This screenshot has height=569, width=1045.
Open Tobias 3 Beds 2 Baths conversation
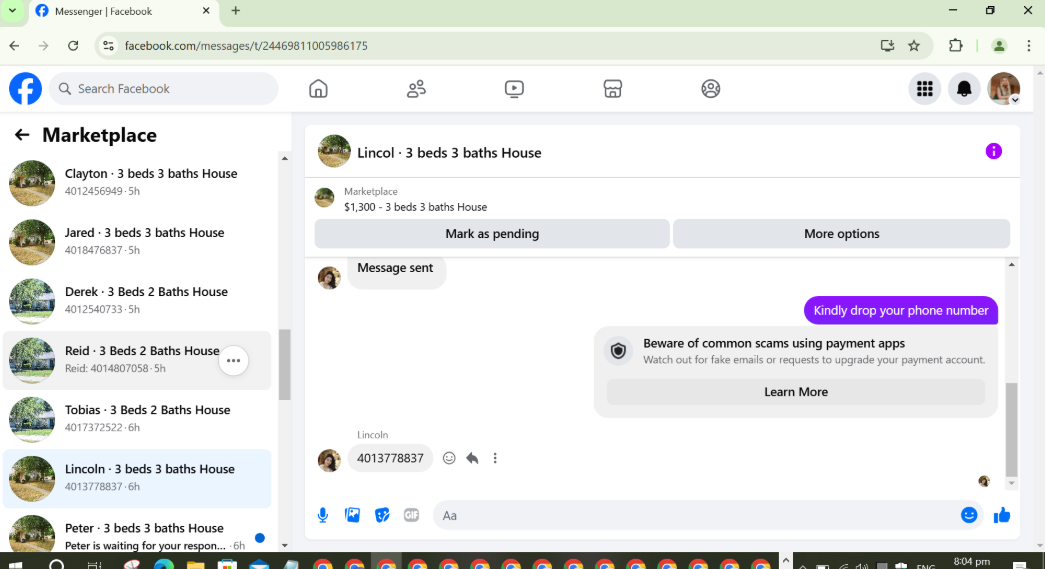pos(137,418)
